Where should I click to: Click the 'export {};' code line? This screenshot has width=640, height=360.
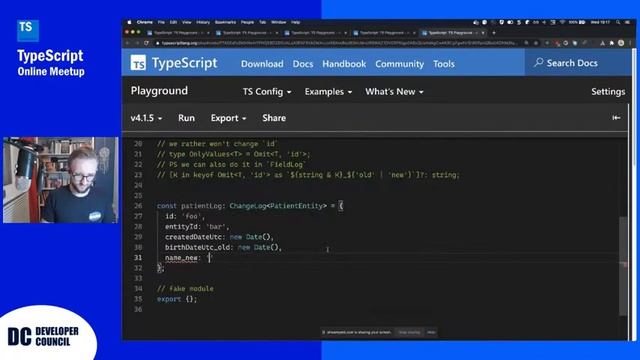coord(177,299)
